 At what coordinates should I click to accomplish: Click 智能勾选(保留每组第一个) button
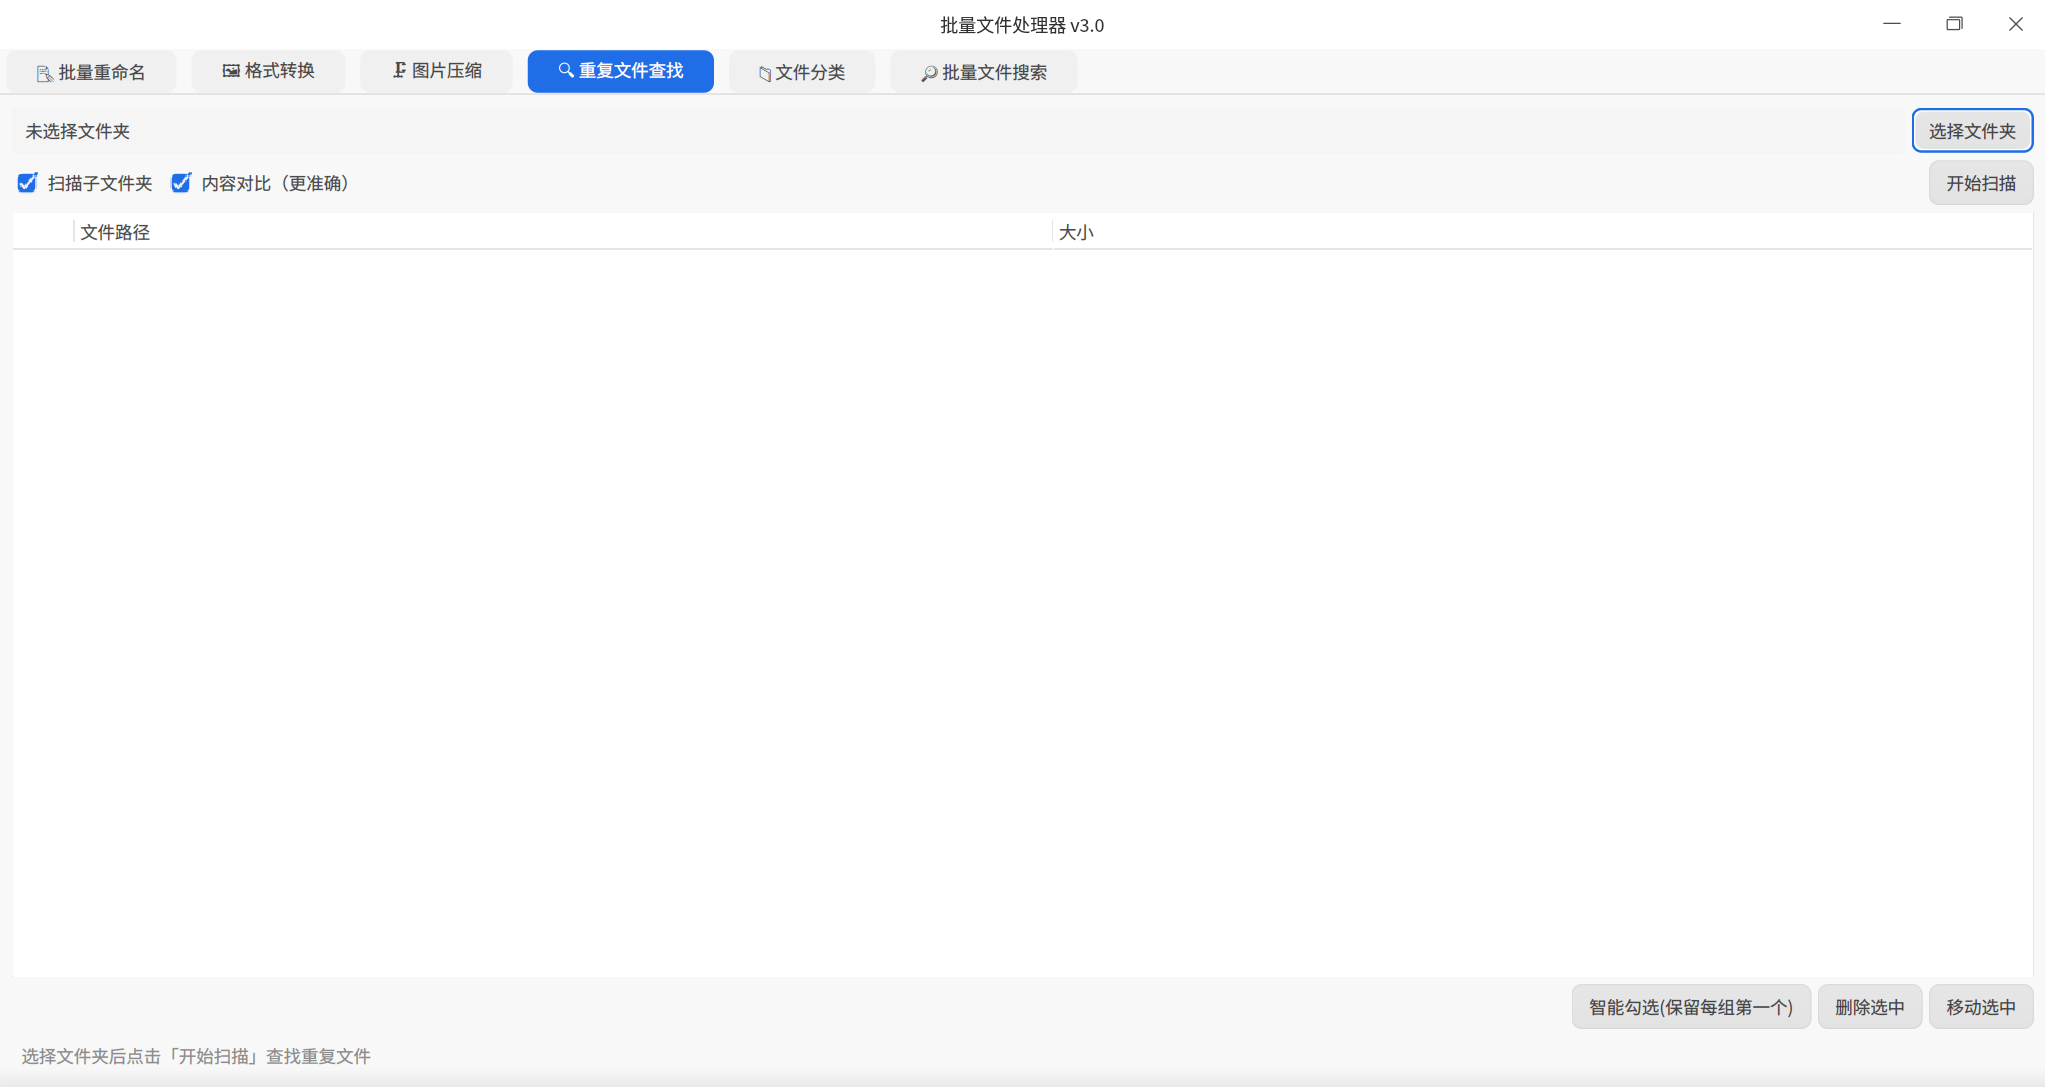click(x=1691, y=1007)
